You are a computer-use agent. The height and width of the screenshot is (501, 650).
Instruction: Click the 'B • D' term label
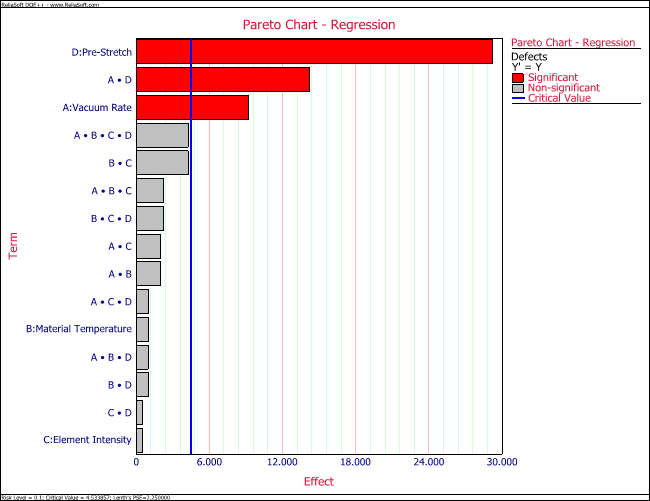click(120, 385)
